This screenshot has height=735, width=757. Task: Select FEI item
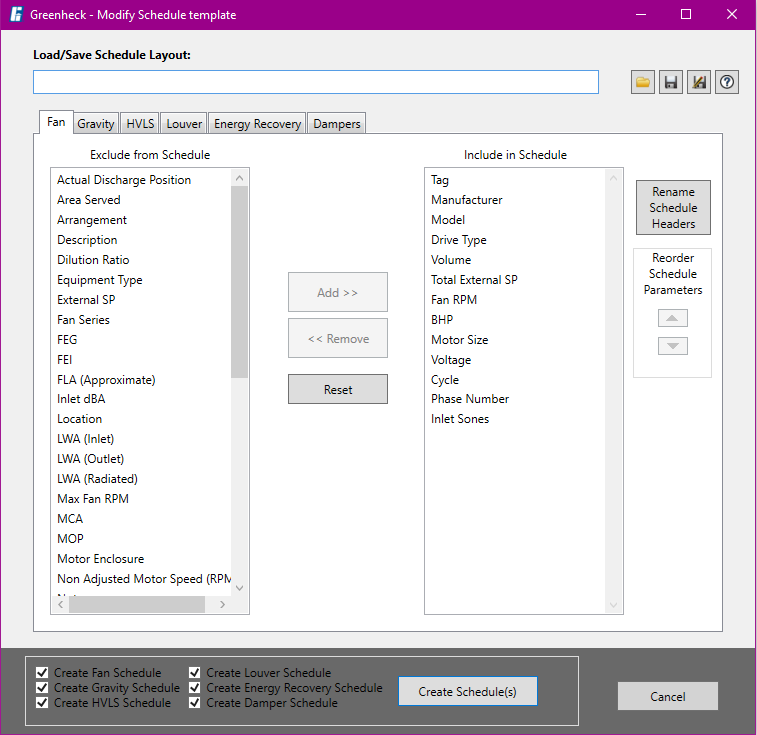(x=64, y=359)
